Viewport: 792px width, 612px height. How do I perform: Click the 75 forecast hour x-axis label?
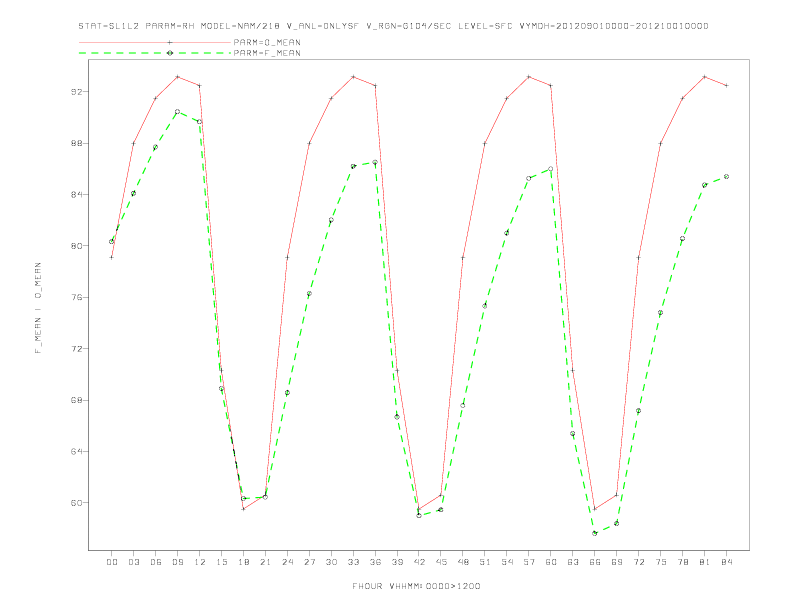(661, 562)
